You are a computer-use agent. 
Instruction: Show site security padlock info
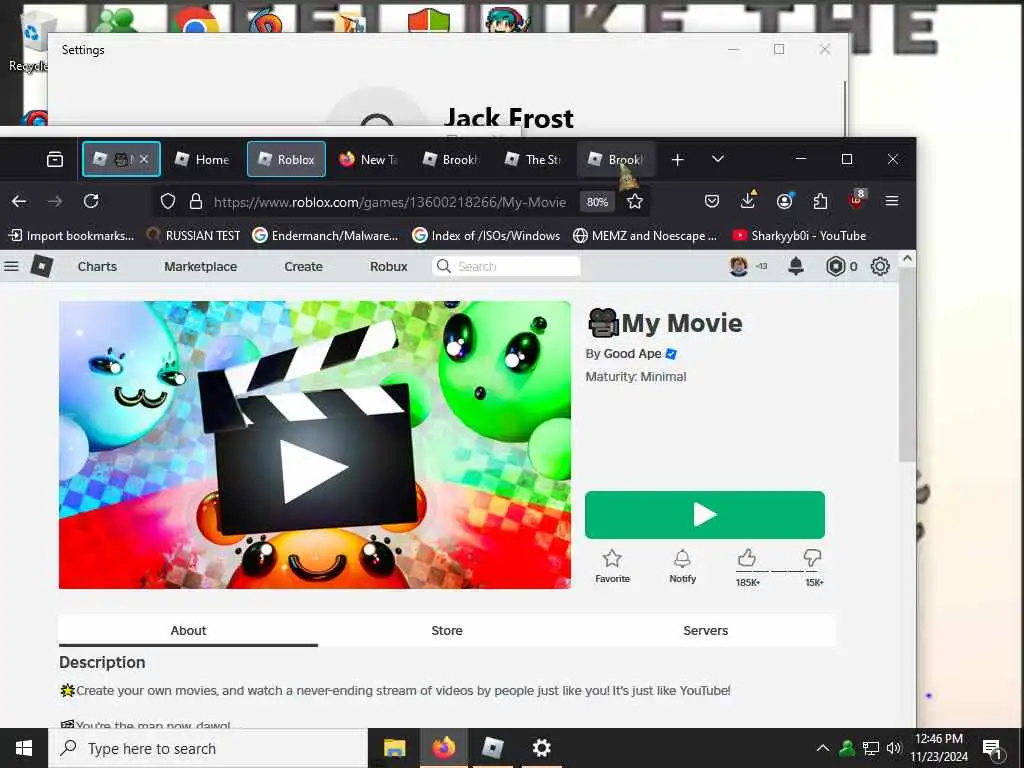coord(195,202)
